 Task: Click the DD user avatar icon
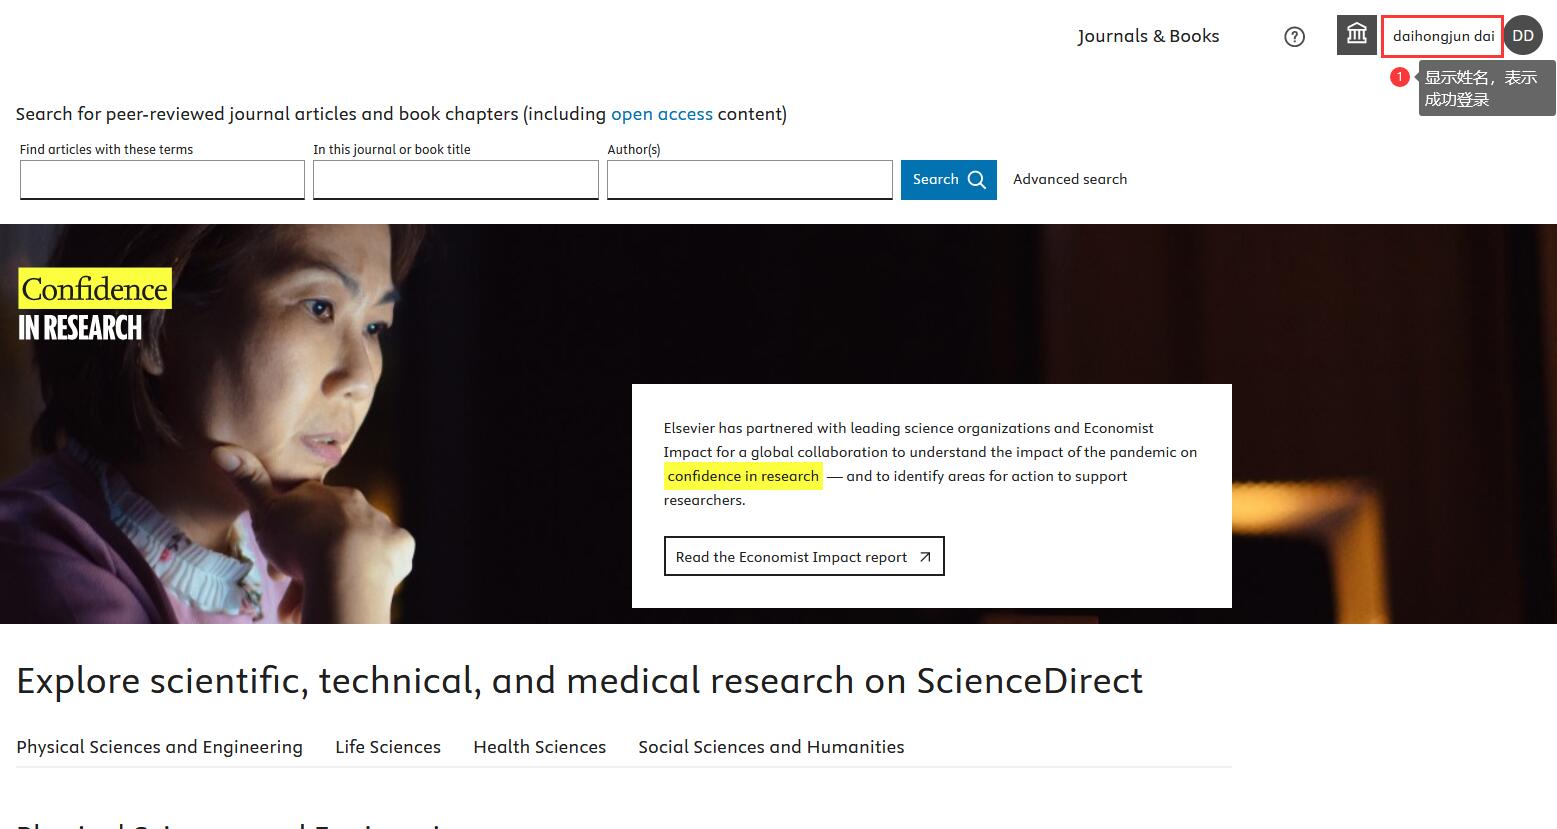[1523, 36]
